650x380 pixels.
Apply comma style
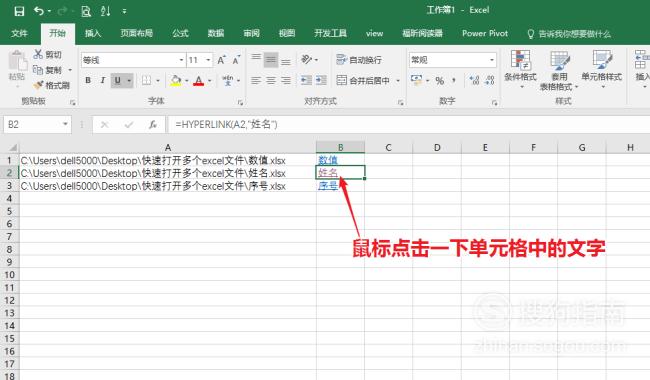pos(454,80)
